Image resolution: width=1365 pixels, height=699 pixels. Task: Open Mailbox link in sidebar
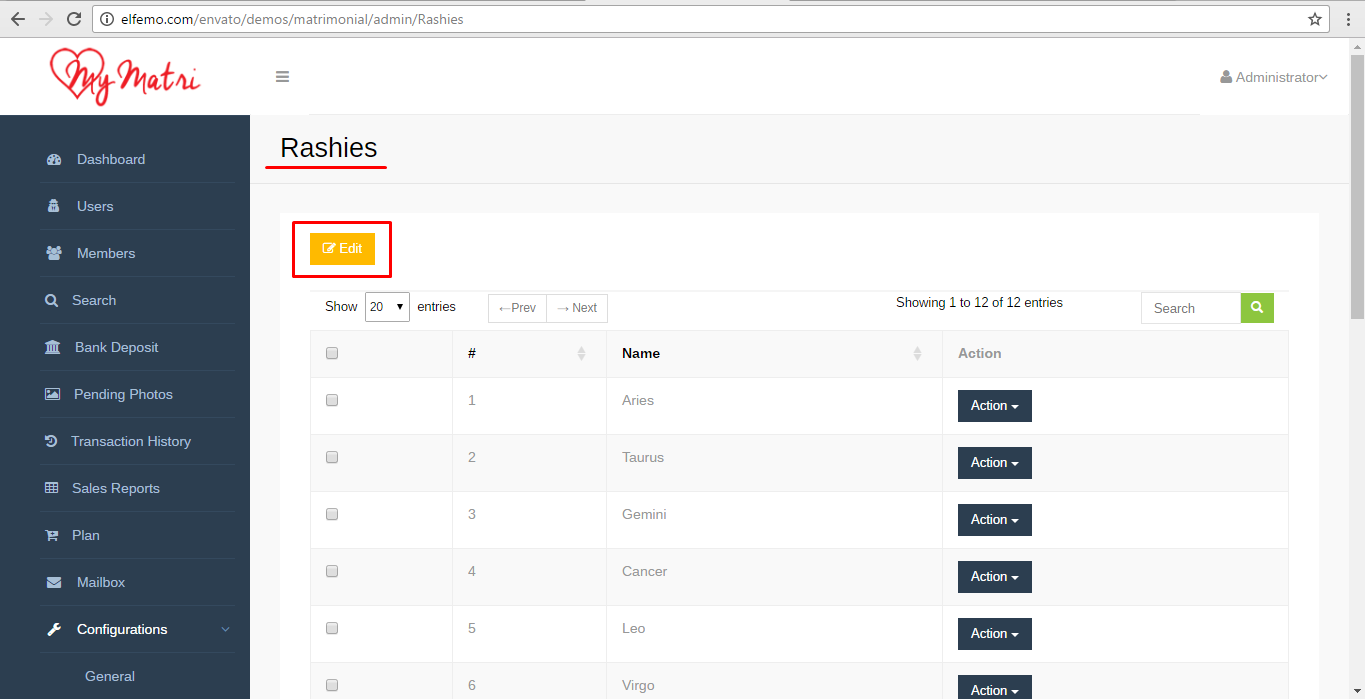coord(101,583)
